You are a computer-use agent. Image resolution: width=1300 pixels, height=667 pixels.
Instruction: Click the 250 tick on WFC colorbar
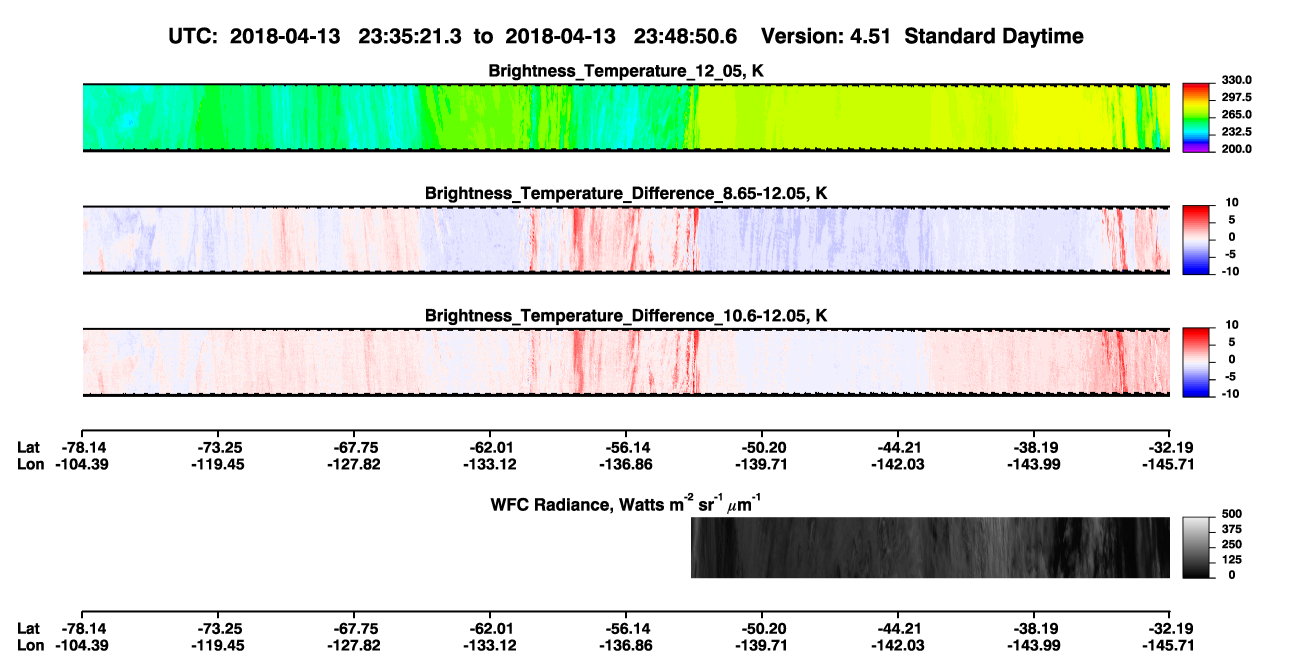(1232, 544)
